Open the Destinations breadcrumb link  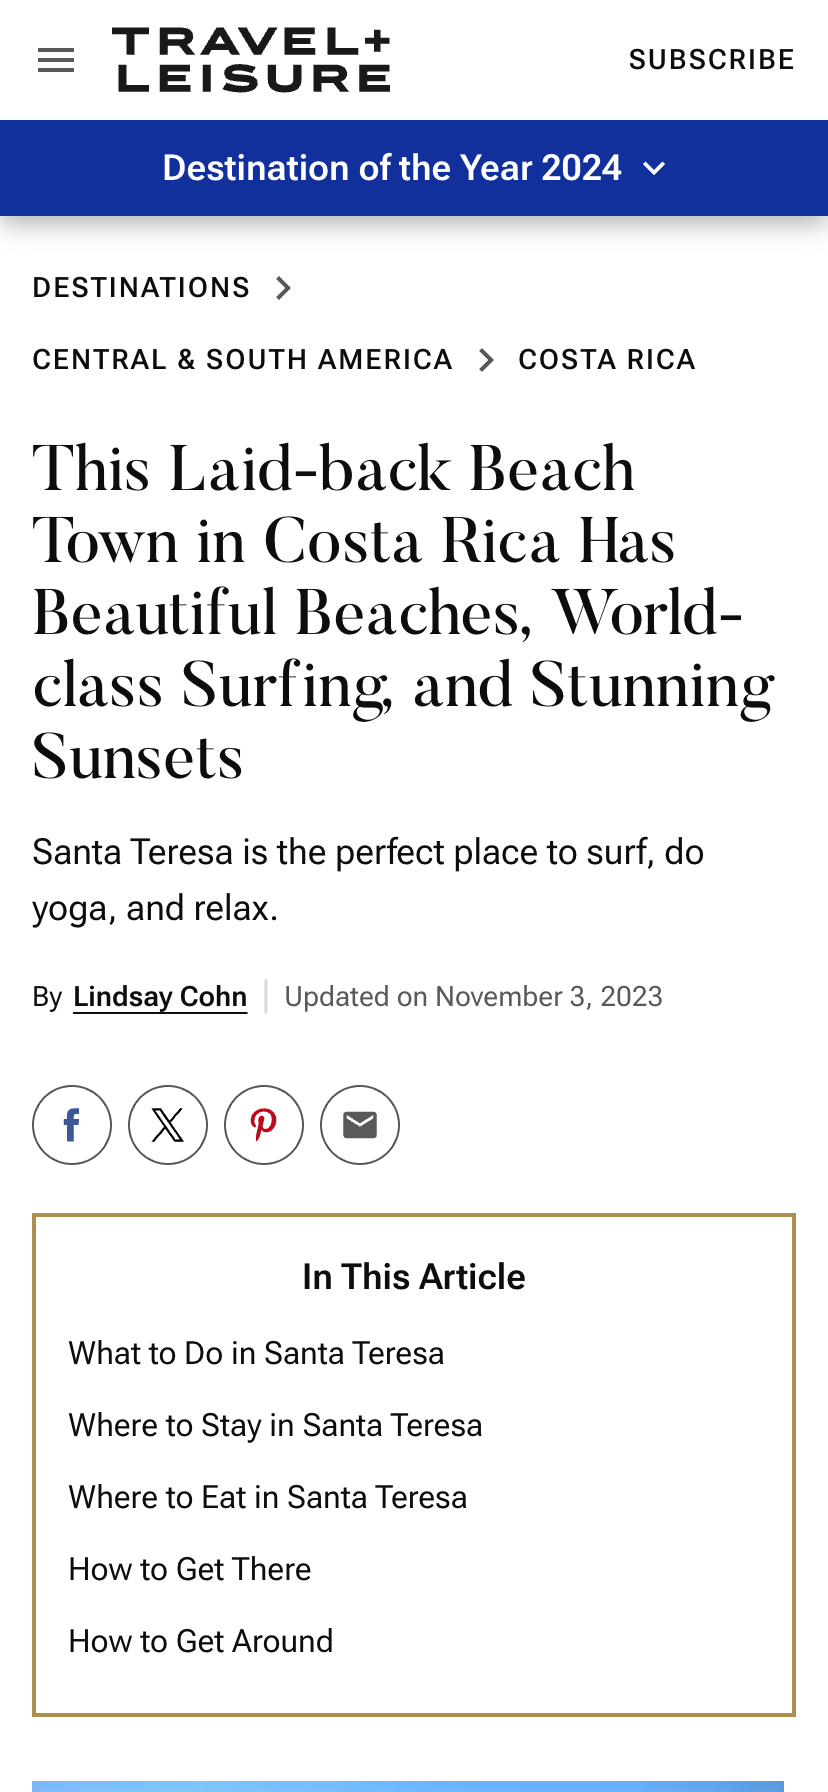point(141,288)
